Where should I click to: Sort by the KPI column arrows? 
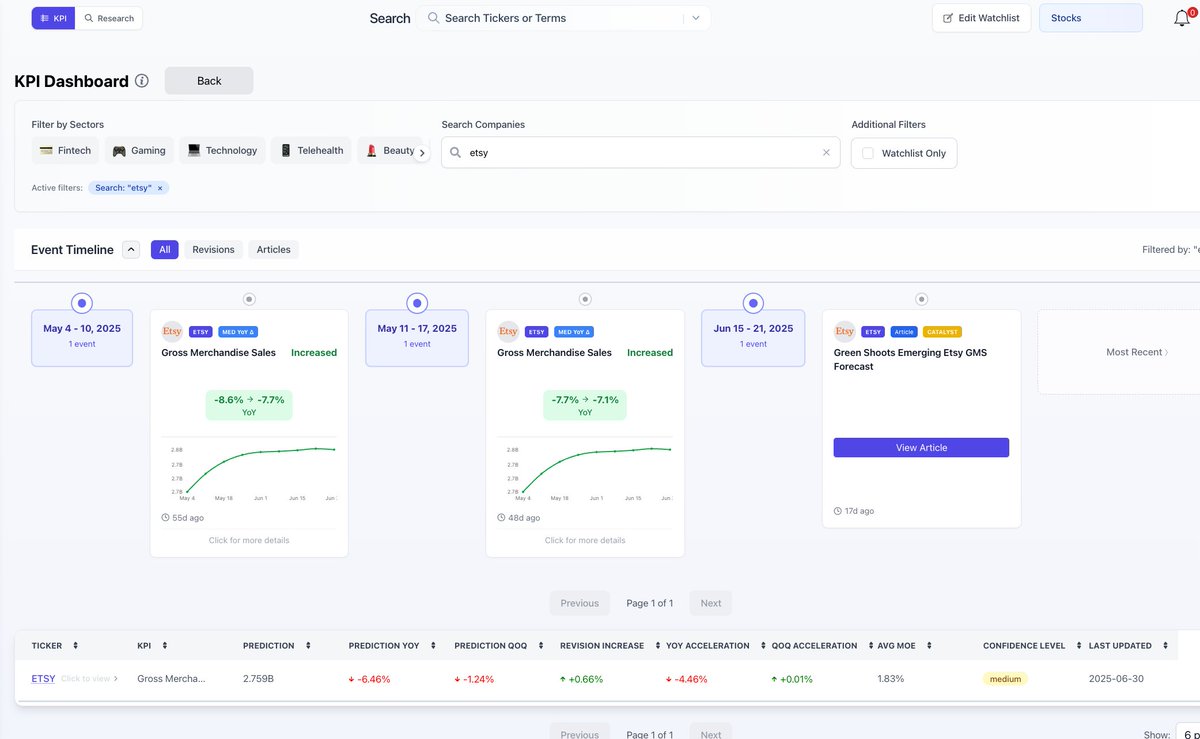[x=164, y=646]
